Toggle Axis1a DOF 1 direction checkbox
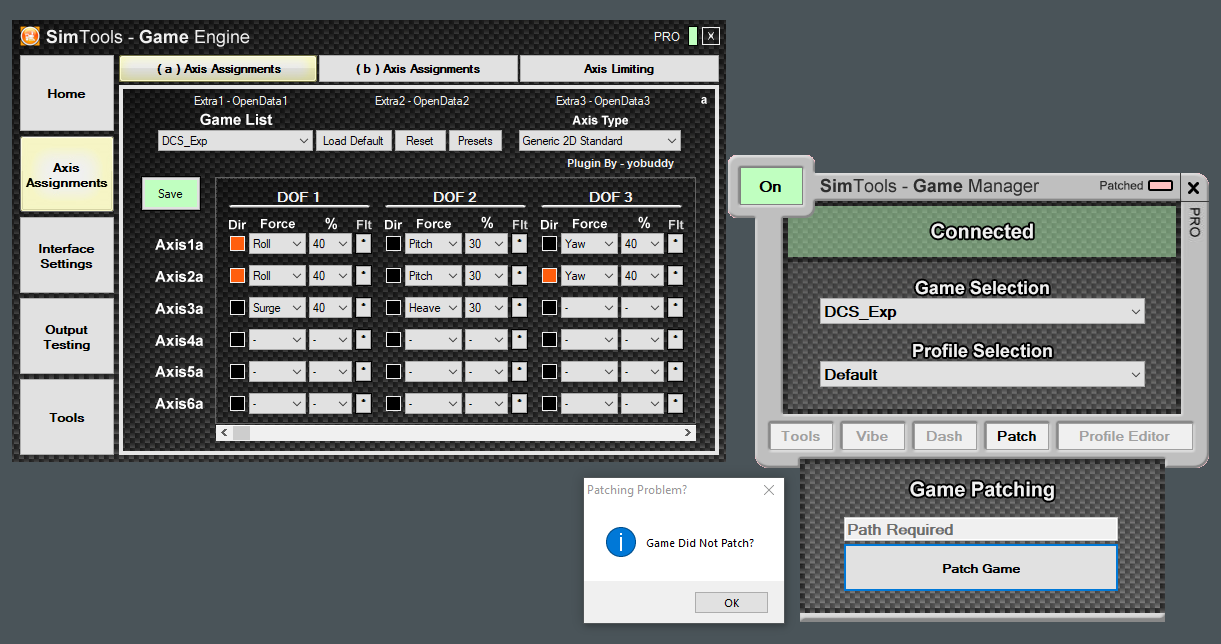Screen dimensions: 1221x644 (x=237, y=243)
